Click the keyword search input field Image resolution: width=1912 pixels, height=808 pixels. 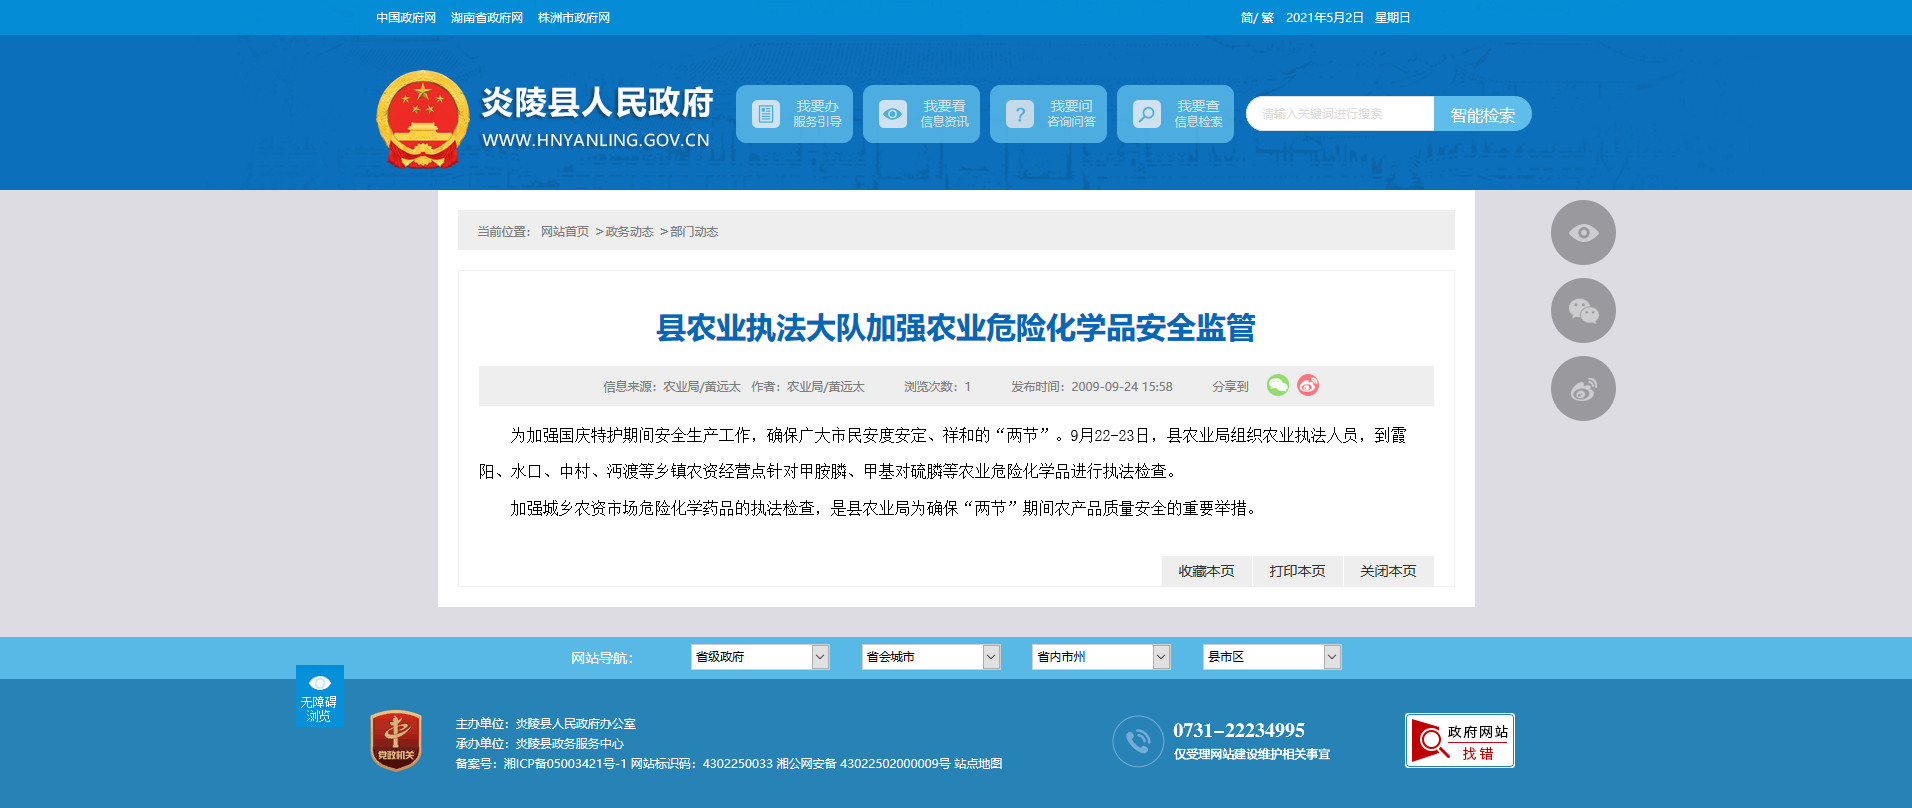1340,114
